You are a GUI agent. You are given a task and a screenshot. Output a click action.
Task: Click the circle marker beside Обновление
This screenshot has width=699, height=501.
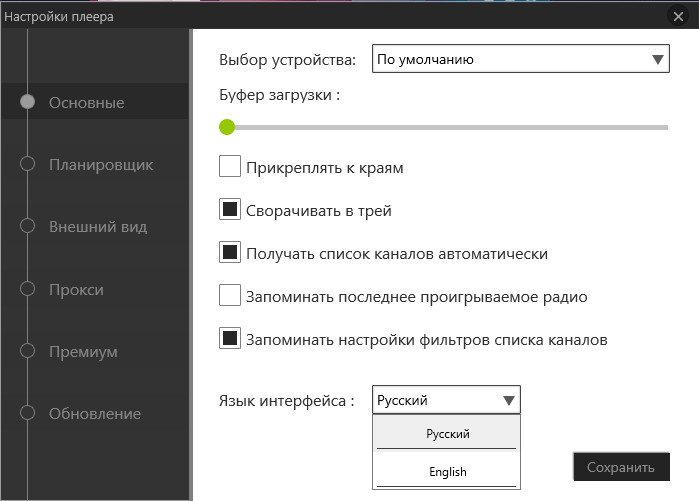27,413
